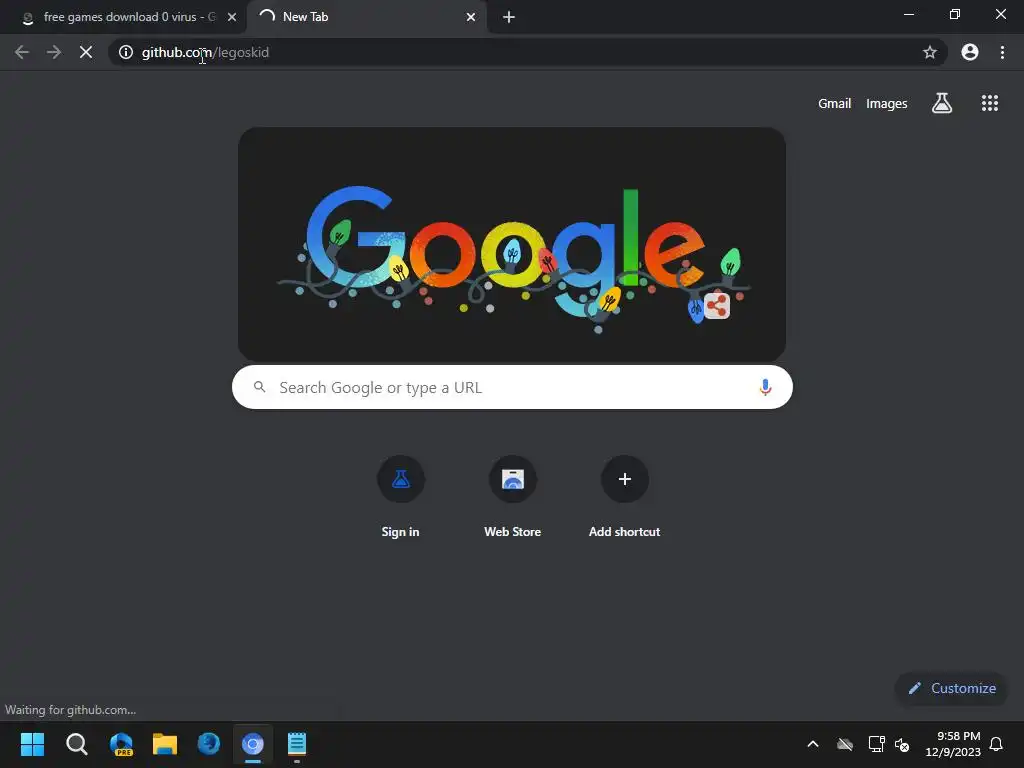1024x768 pixels.
Task: Open a new tab with plus button
Action: 509,17
